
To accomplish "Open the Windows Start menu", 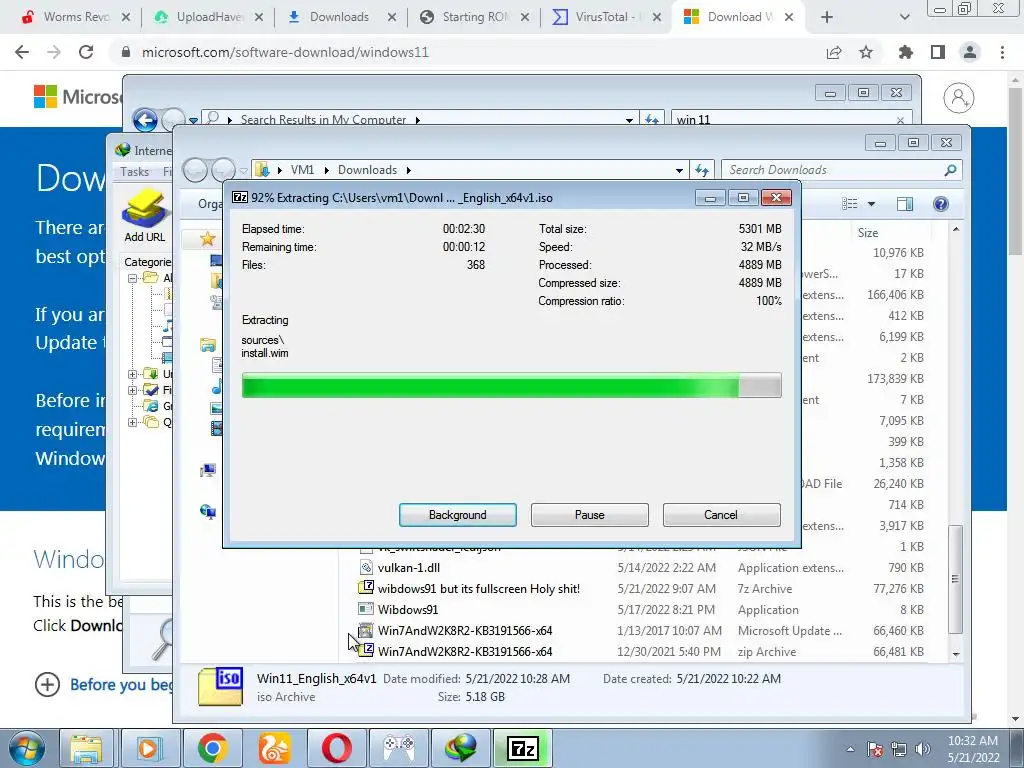I will click(27, 748).
